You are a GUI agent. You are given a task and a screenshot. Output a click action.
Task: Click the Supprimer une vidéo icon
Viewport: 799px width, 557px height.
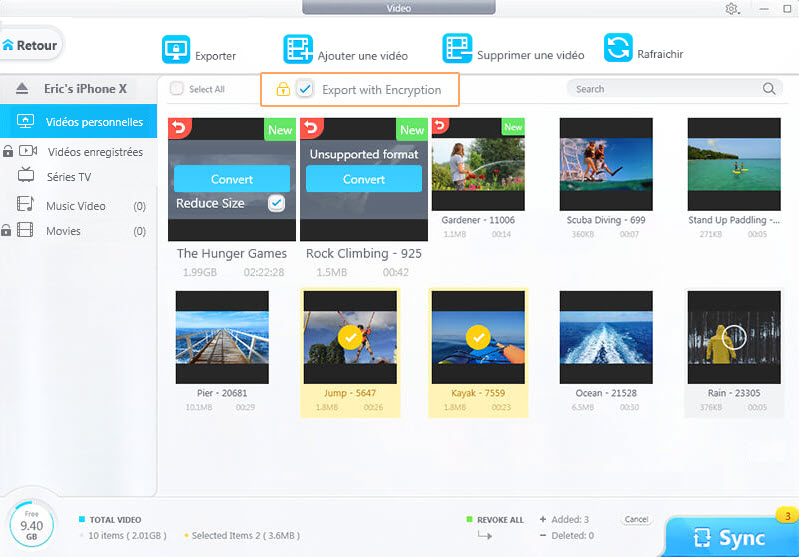458,49
